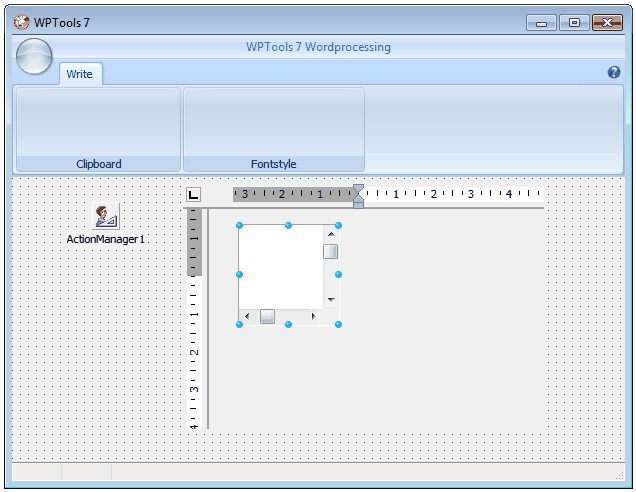Select the ActionManager1 component icon
The image size is (636, 492).
pos(106,216)
